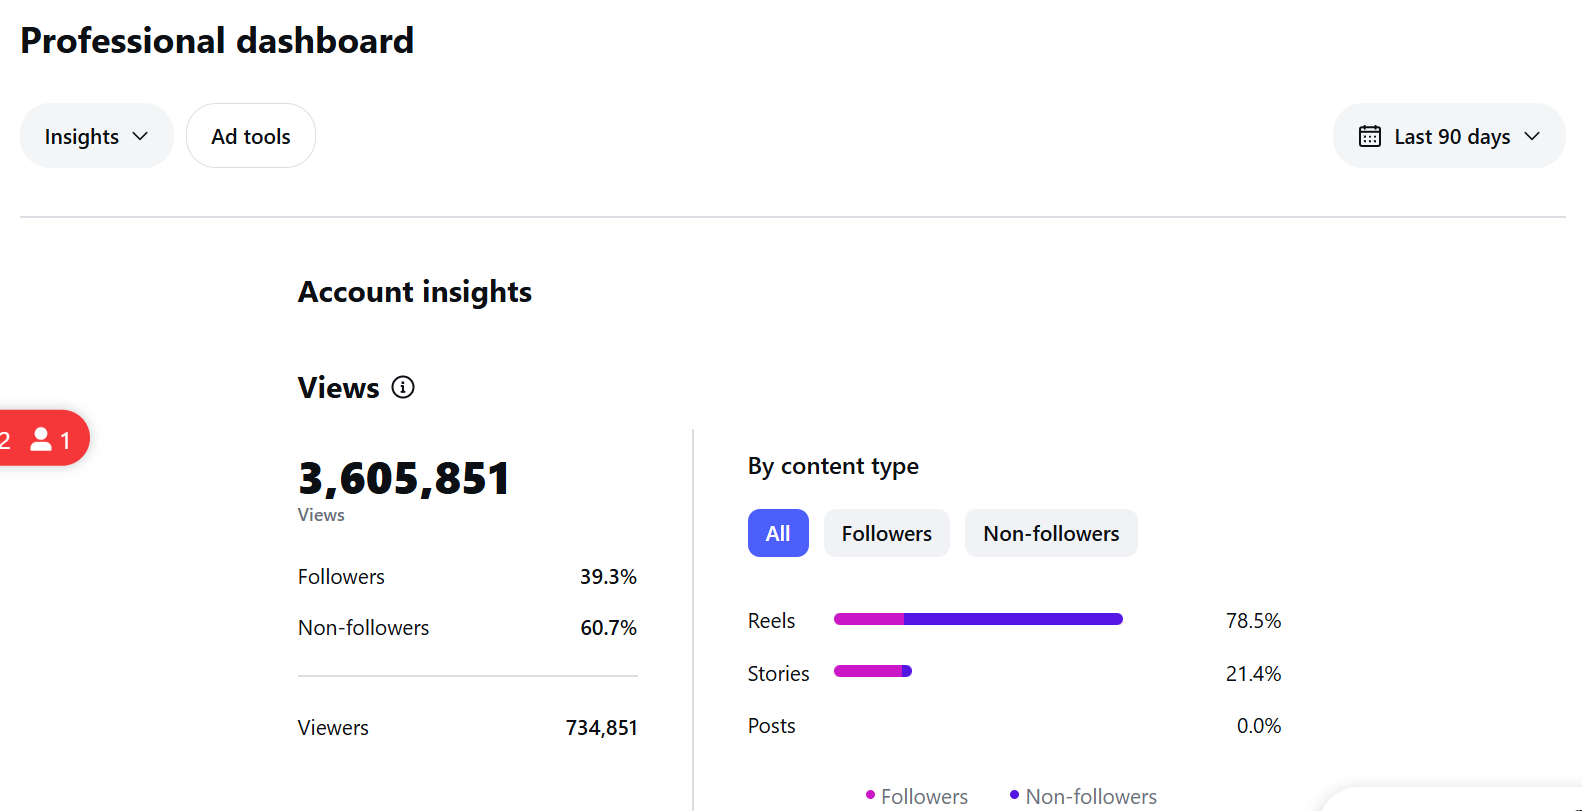This screenshot has height=811, width=1582.
Task: Click the Views info icon
Action: click(403, 387)
